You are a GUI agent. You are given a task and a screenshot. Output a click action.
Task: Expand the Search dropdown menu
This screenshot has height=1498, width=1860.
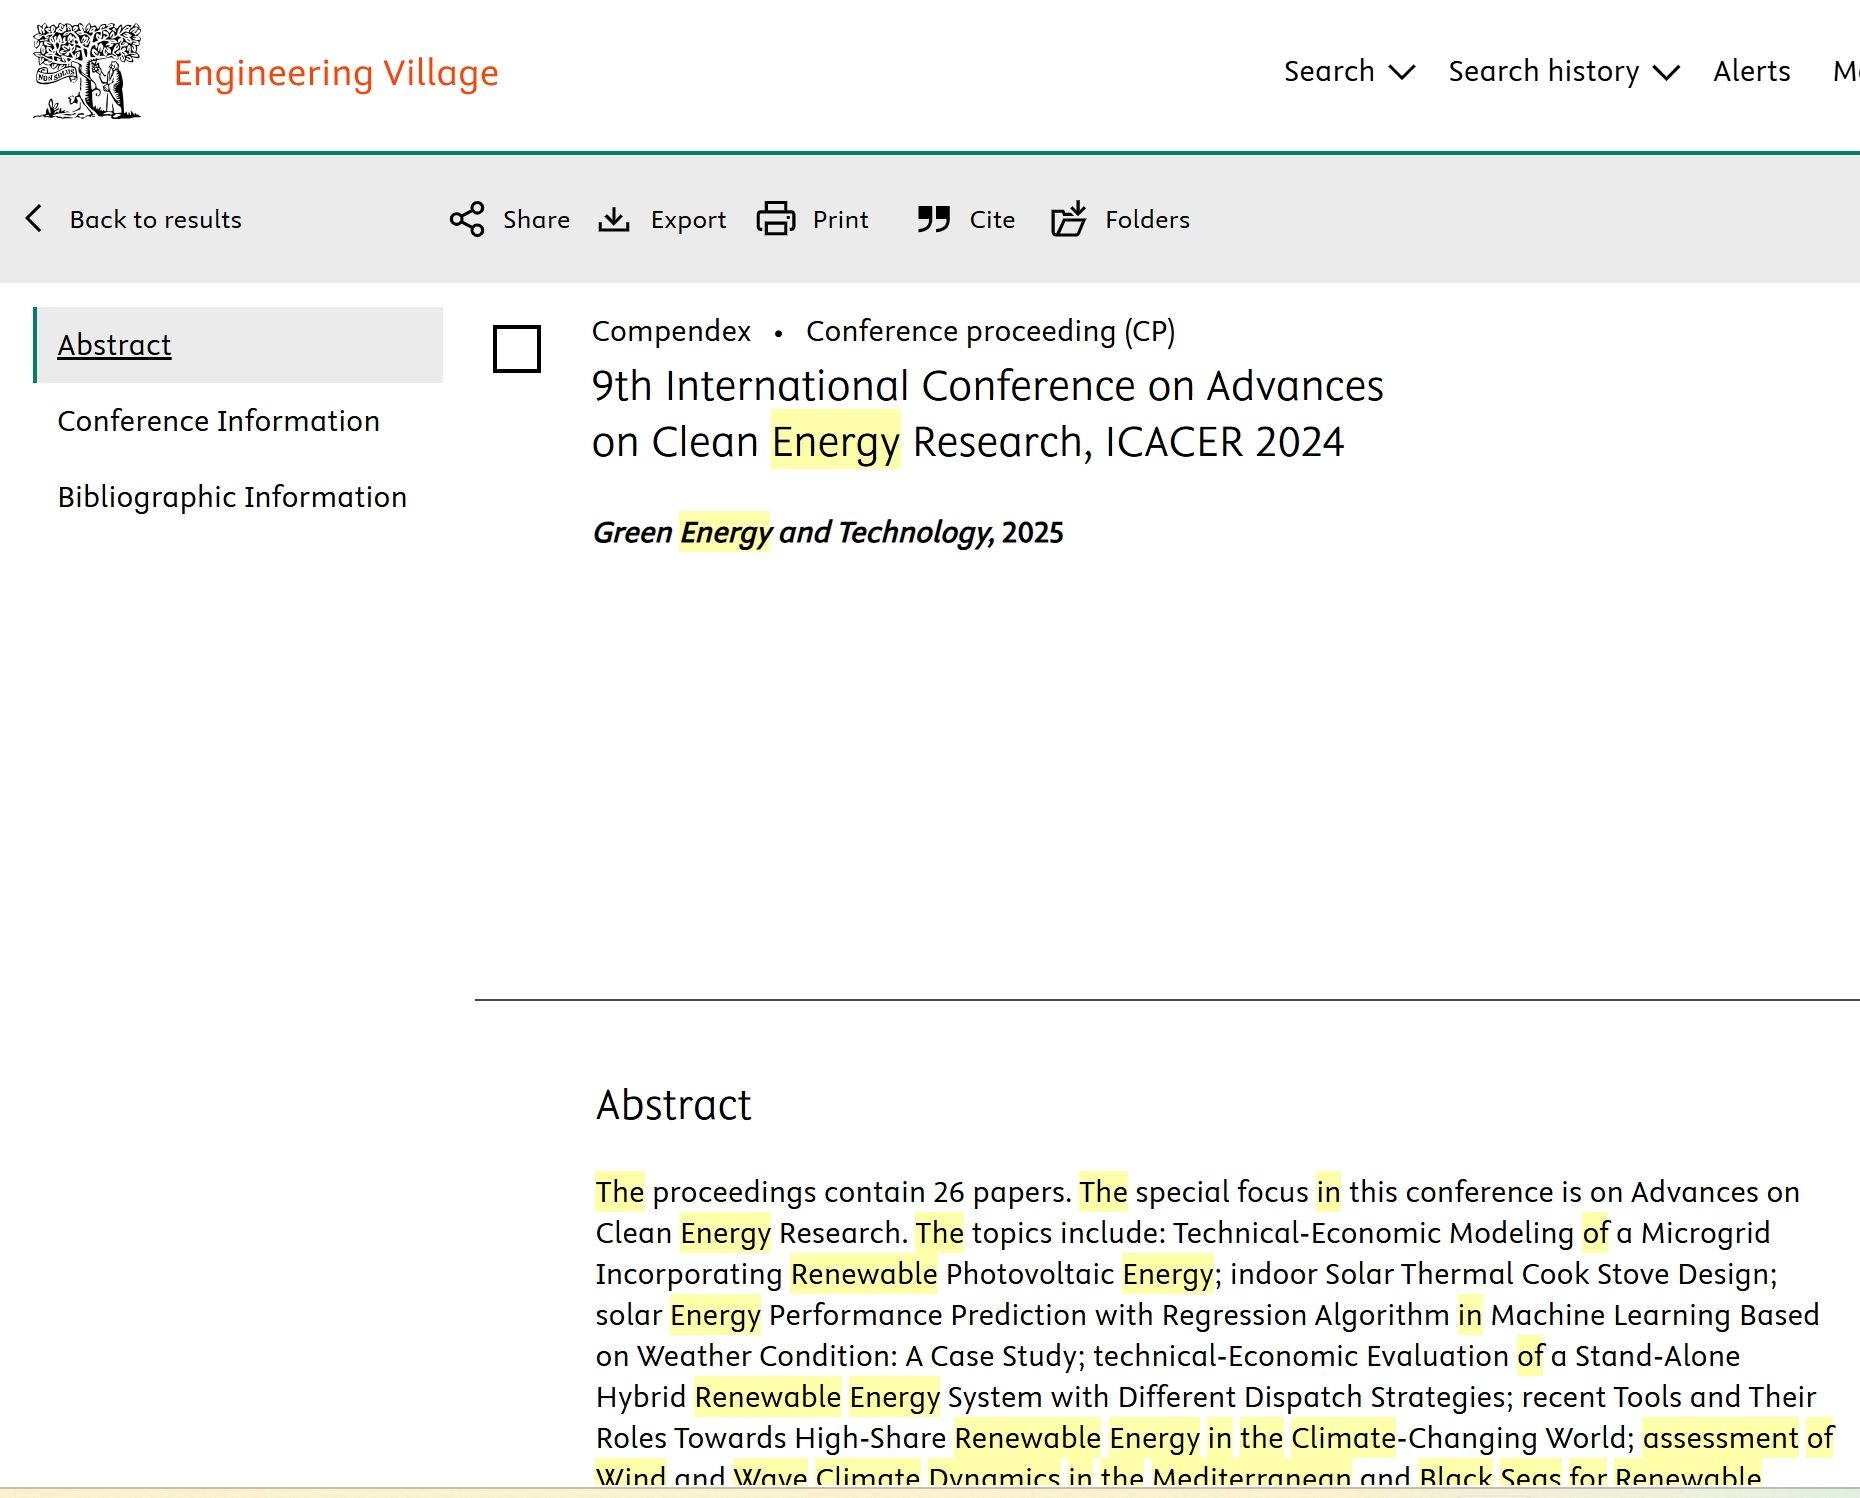pyautogui.click(x=1348, y=72)
